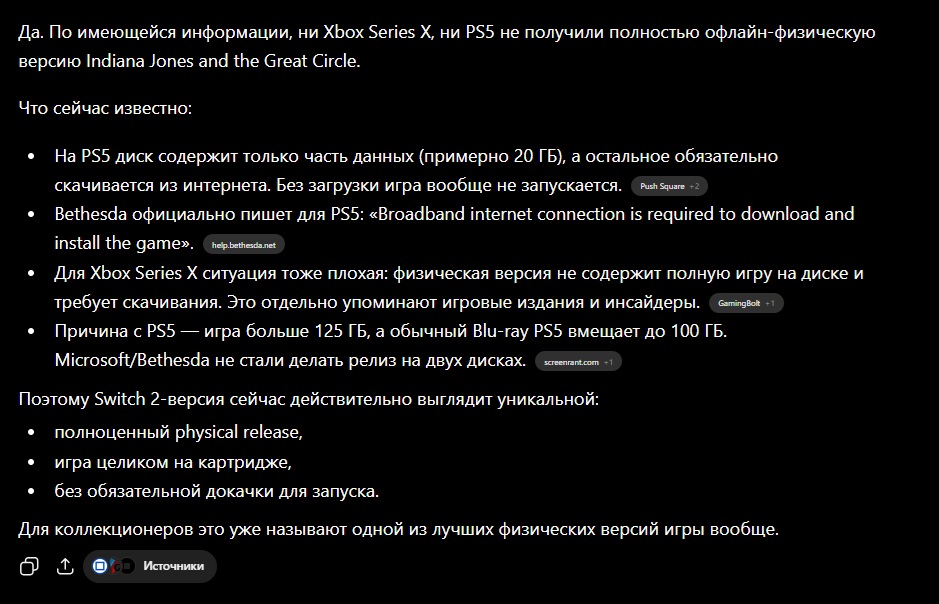Open the Push Square citation chip
The image size is (939, 604).
point(669,186)
